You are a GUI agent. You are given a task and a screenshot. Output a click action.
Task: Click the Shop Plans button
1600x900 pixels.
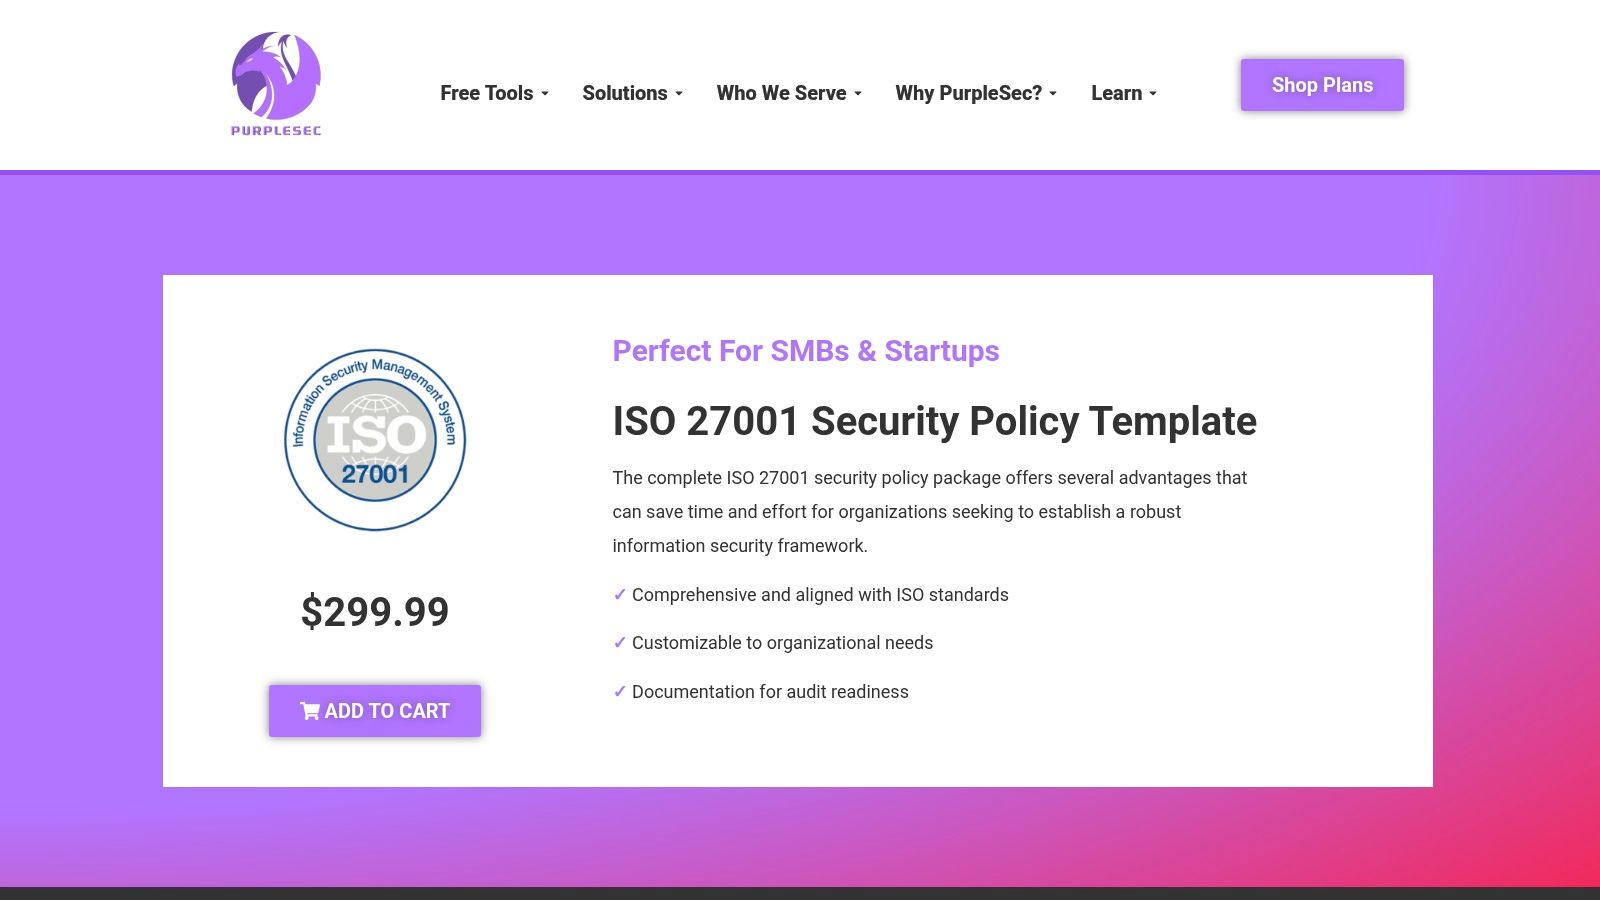click(1322, 85)
